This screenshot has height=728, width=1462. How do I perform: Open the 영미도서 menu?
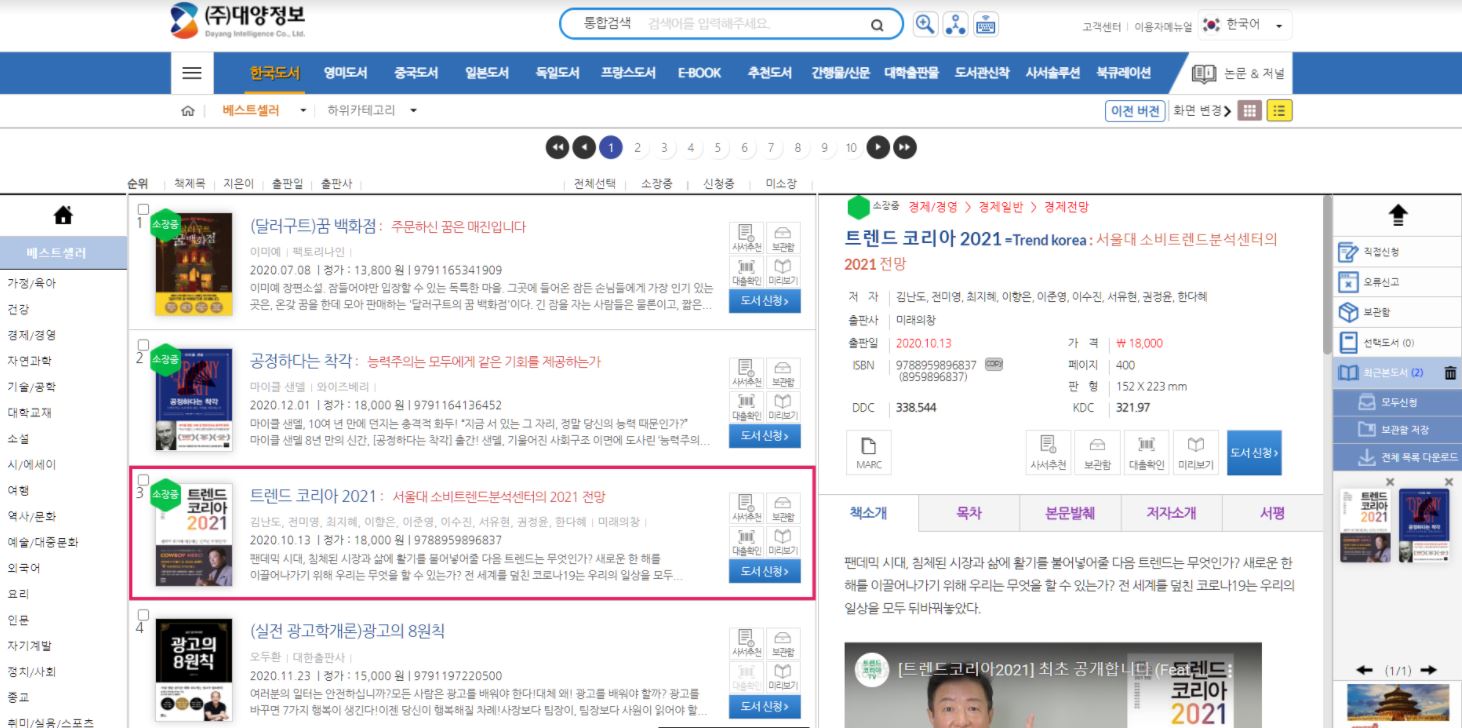(x=345, y=73)
